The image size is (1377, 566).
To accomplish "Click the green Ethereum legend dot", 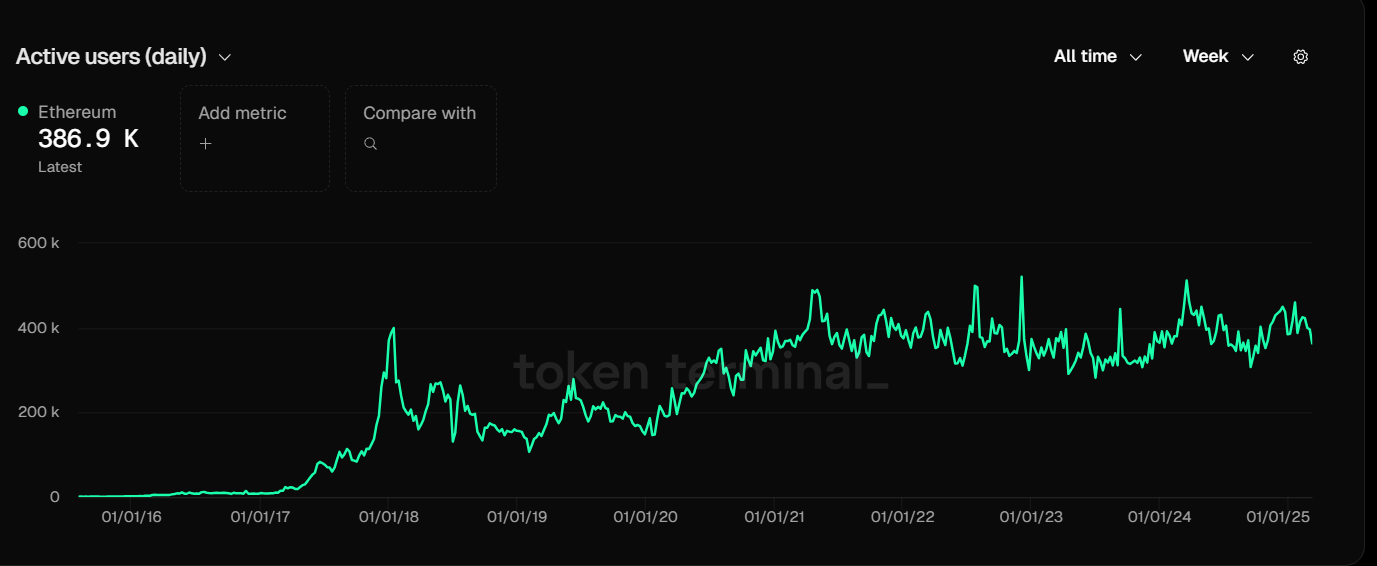I will (23, 111).
